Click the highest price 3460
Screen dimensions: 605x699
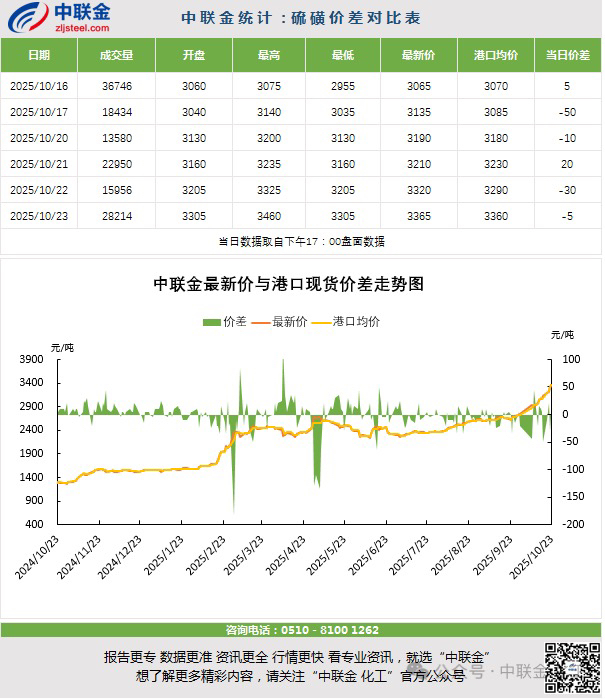pos(269,216)
